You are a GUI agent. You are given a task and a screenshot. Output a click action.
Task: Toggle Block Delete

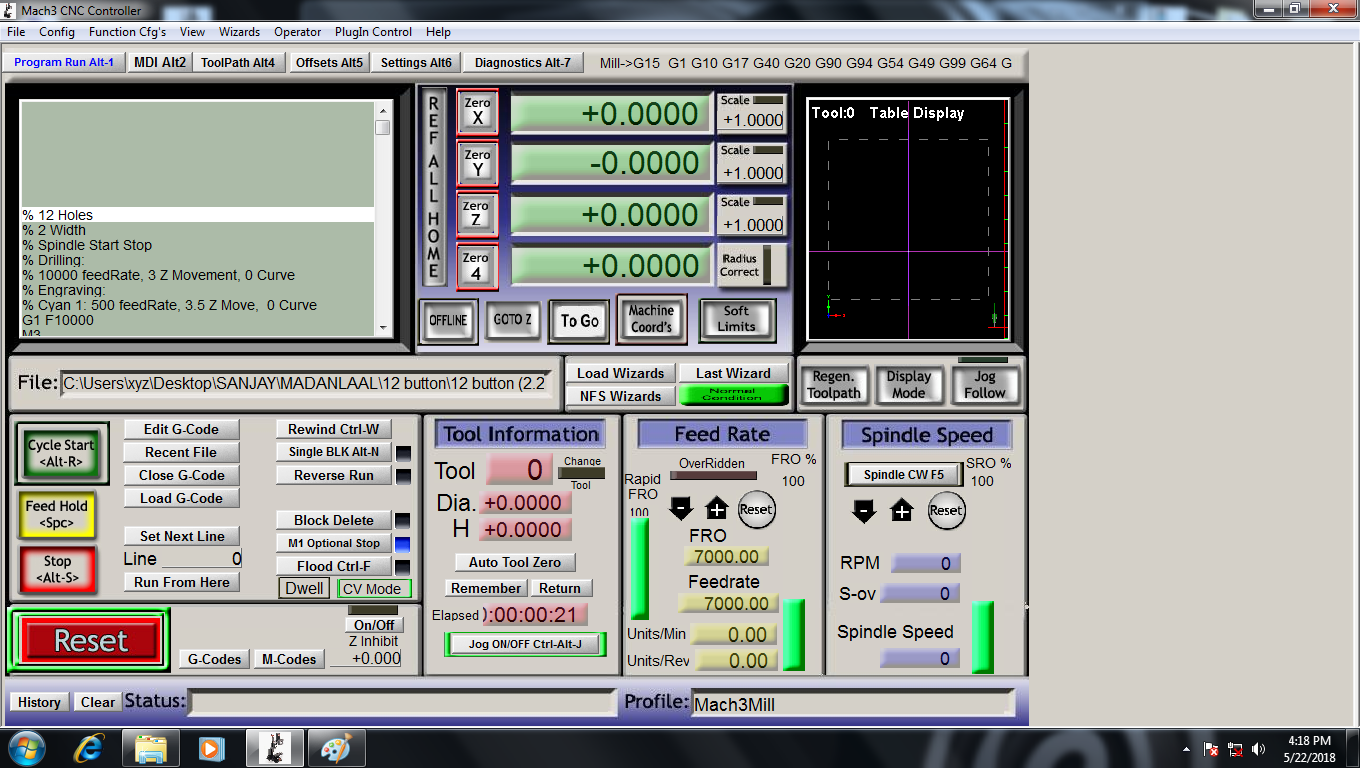[334, 520]
